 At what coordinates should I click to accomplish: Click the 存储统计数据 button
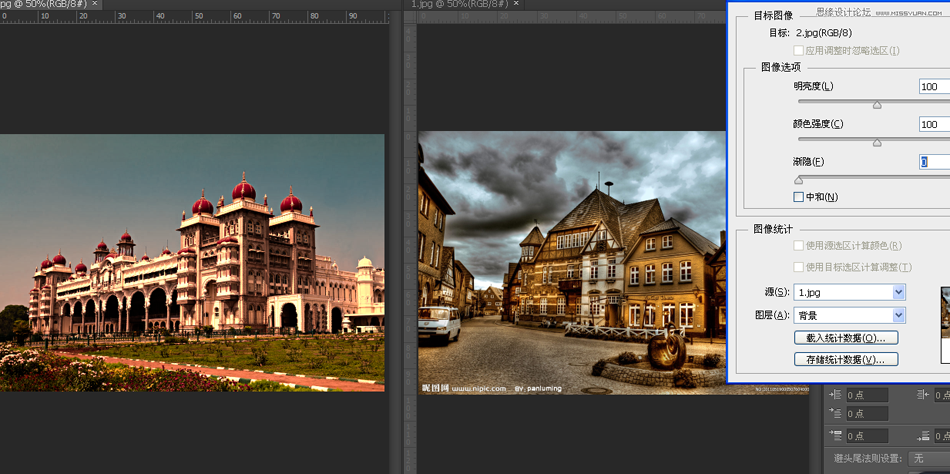845,359
